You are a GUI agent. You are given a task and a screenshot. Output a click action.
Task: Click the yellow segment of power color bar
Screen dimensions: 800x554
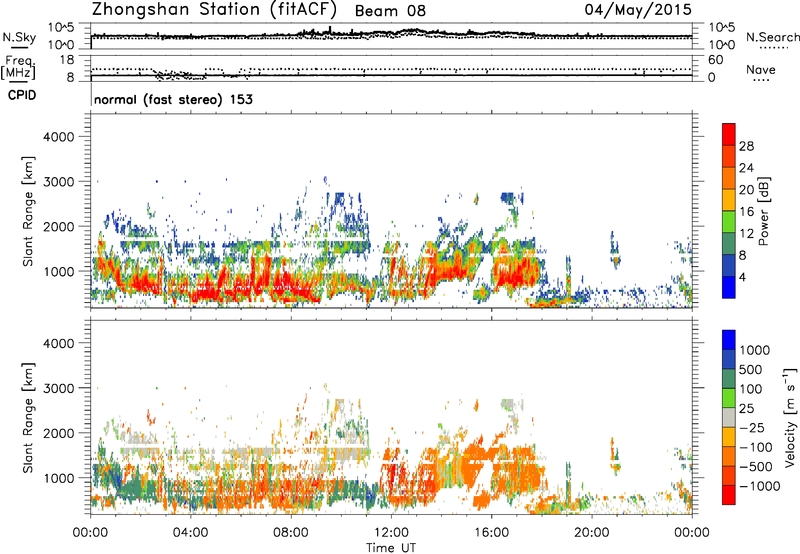click(x=729, y=199)
